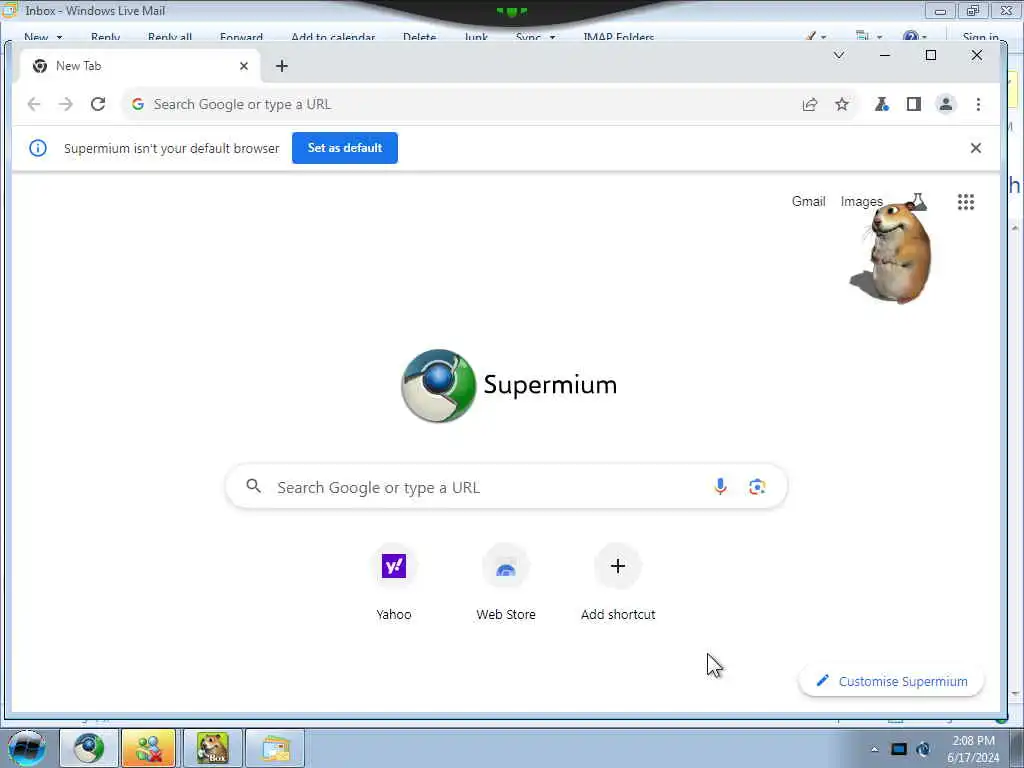Click Forward in Windows Live Mail toolbar
1024x768 pixels.
[242, 38]
